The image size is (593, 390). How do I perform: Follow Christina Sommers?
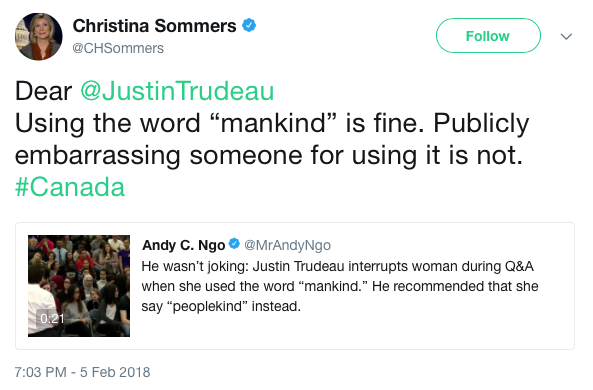[x=488, y=36]
